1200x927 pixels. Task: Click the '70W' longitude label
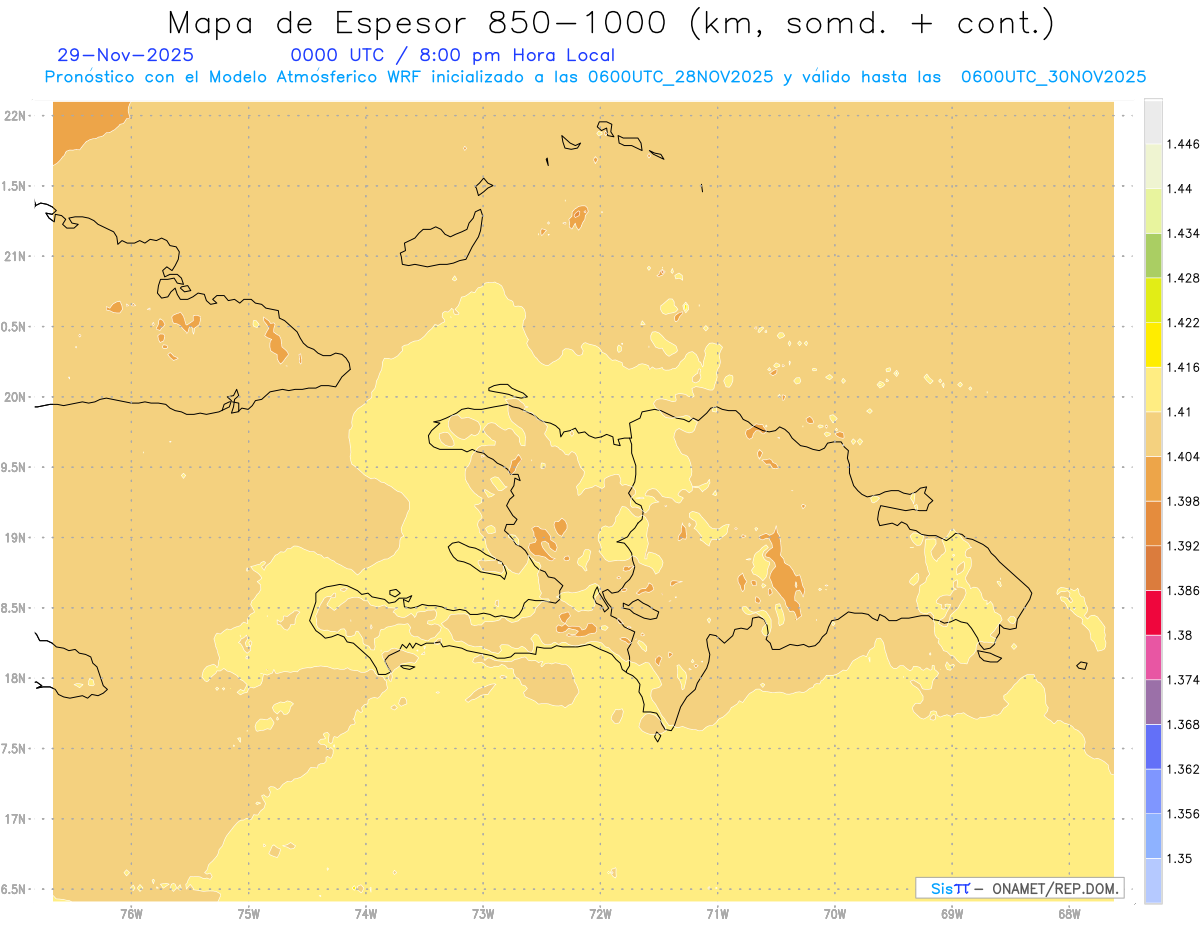[x=835, y=913]
